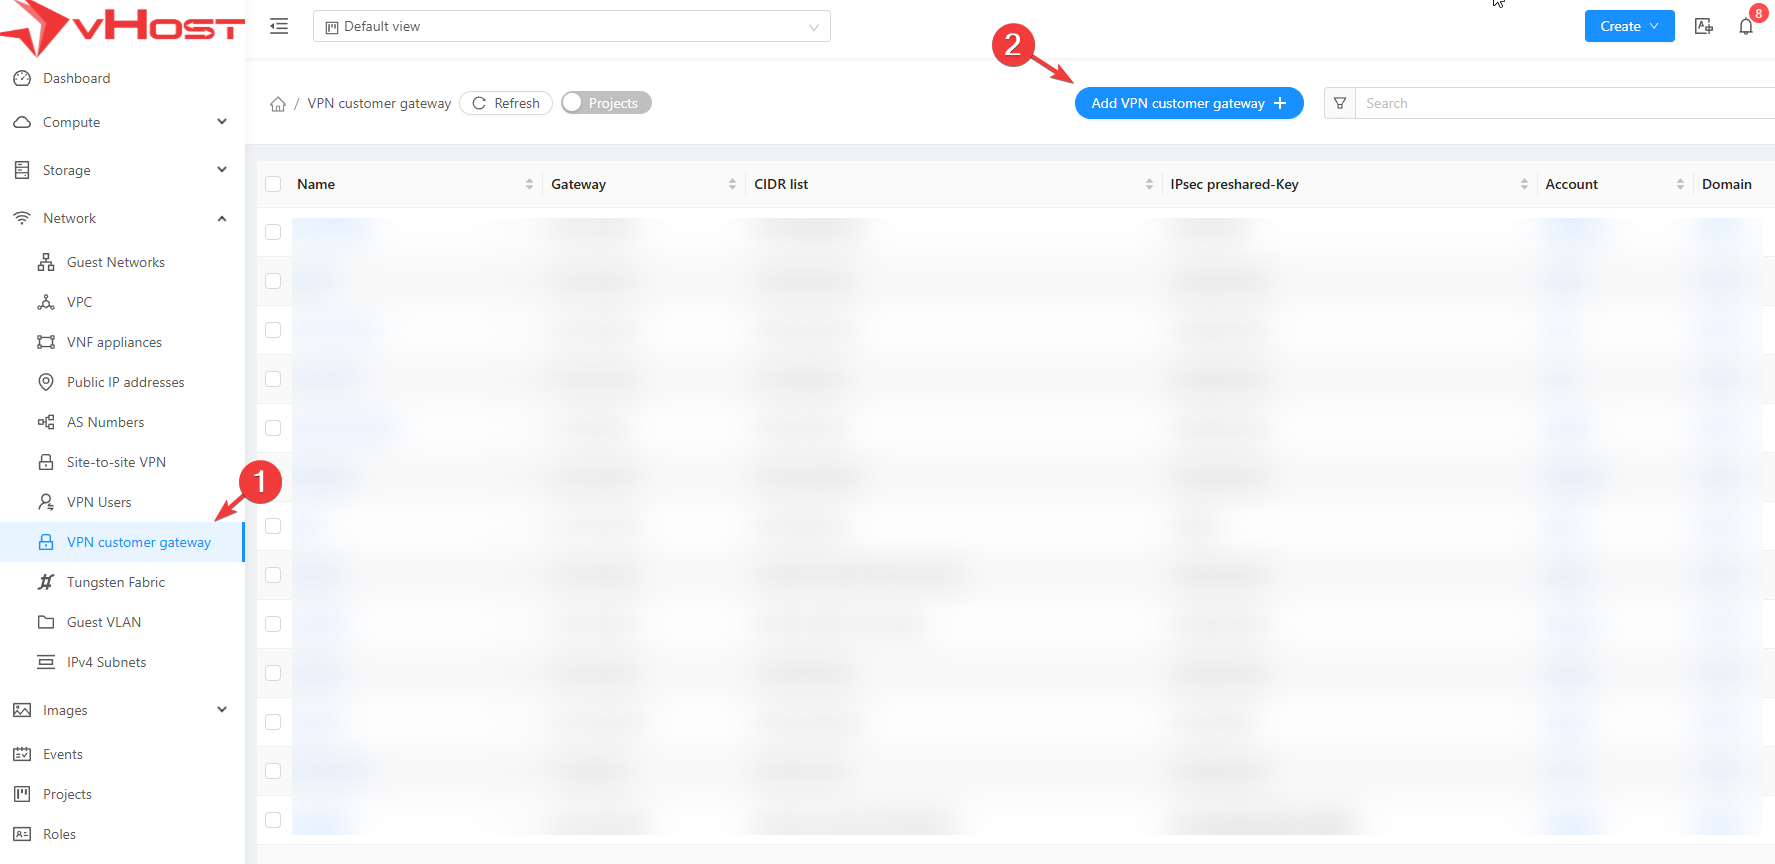Open the Create dropdown button
This screenshot has width=1775, height=864.
tap(1629, 26)
